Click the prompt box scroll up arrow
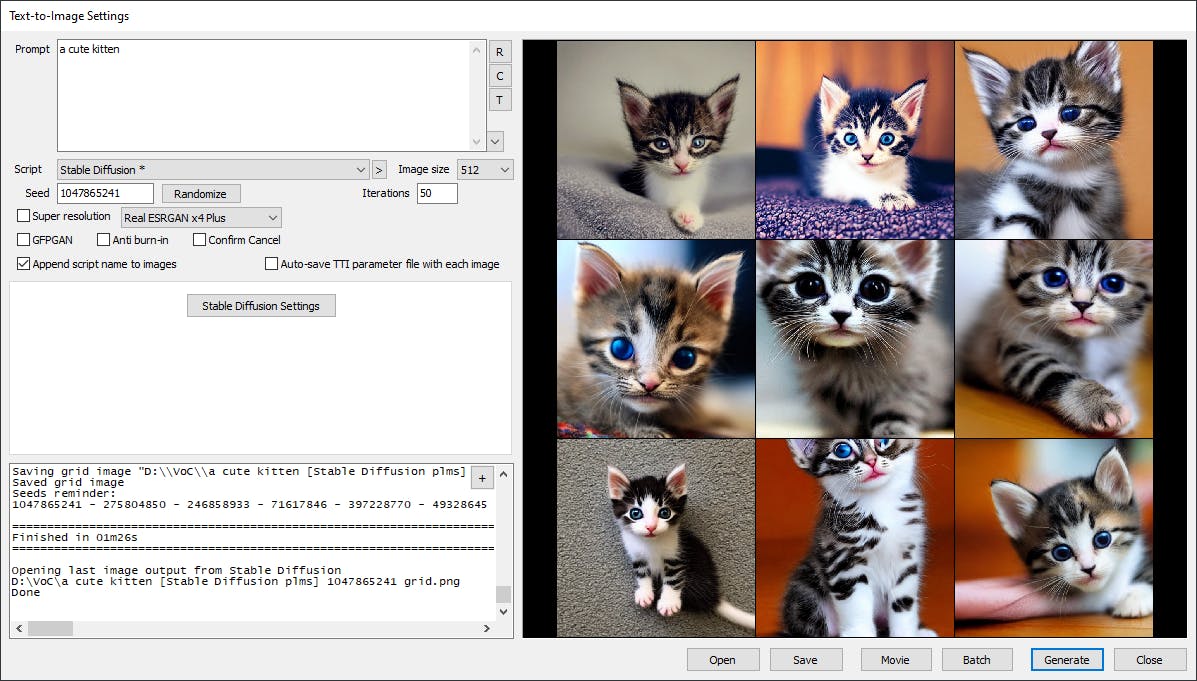Viewport: 1197px width, 681px height. (477, 50)
